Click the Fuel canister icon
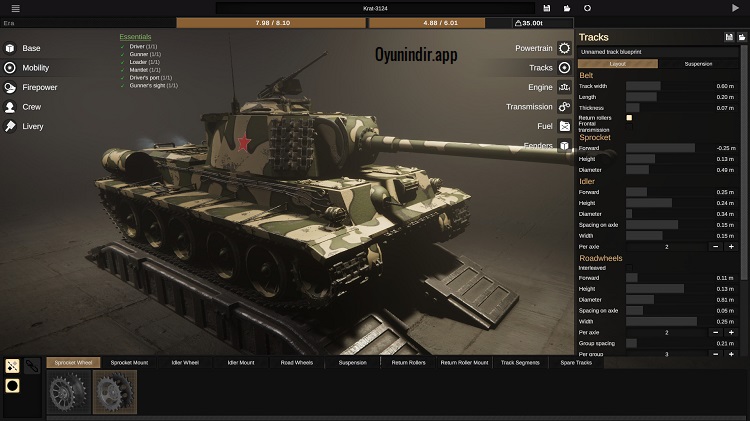This screenshot has width=750, height=421. (x=564, y=126)
